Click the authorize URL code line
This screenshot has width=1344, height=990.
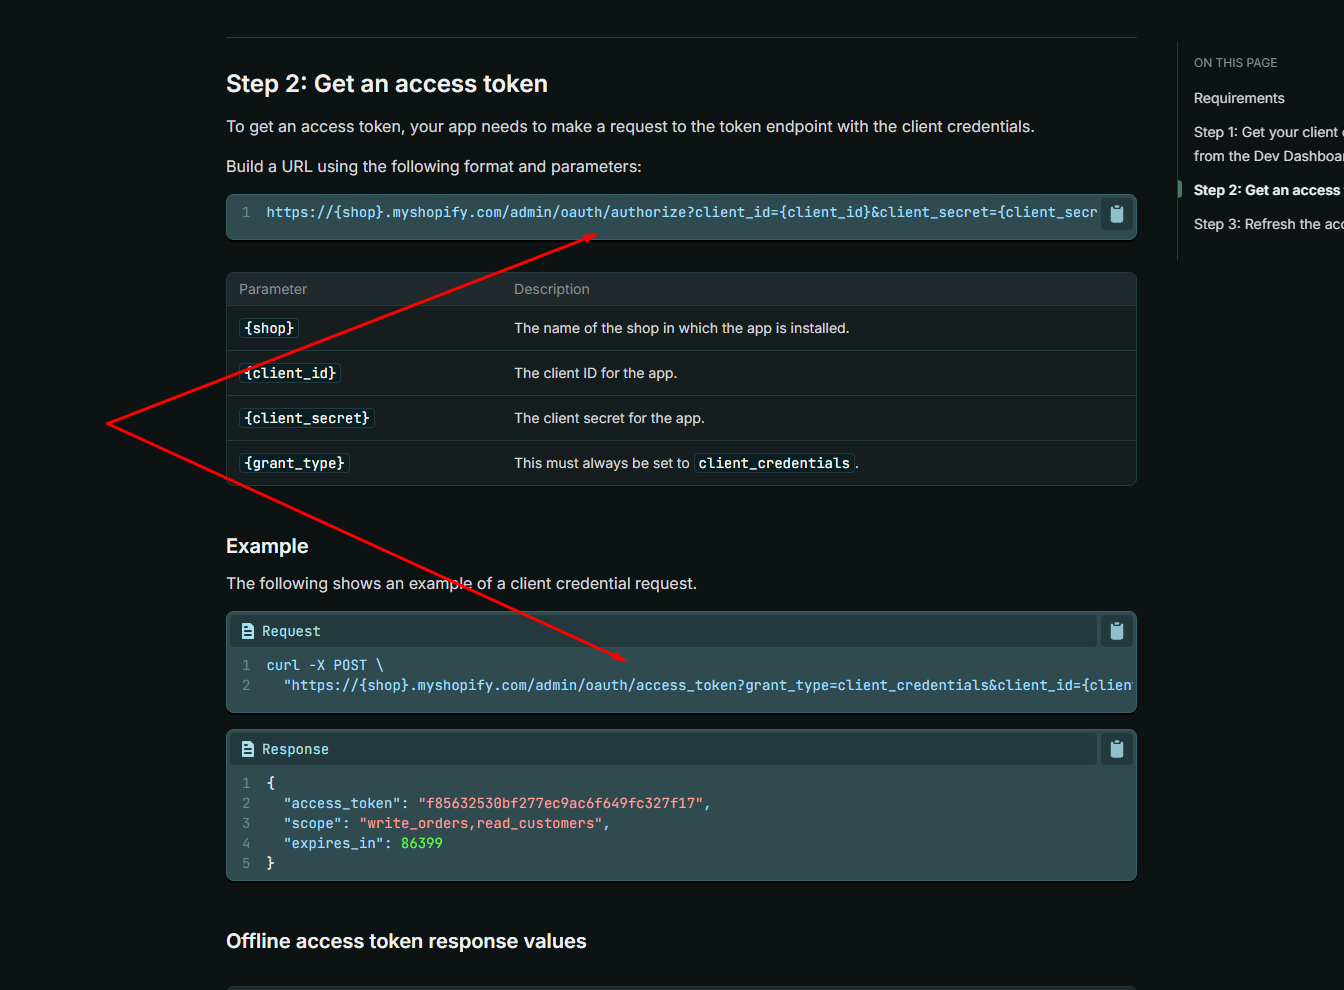(681, 212)
